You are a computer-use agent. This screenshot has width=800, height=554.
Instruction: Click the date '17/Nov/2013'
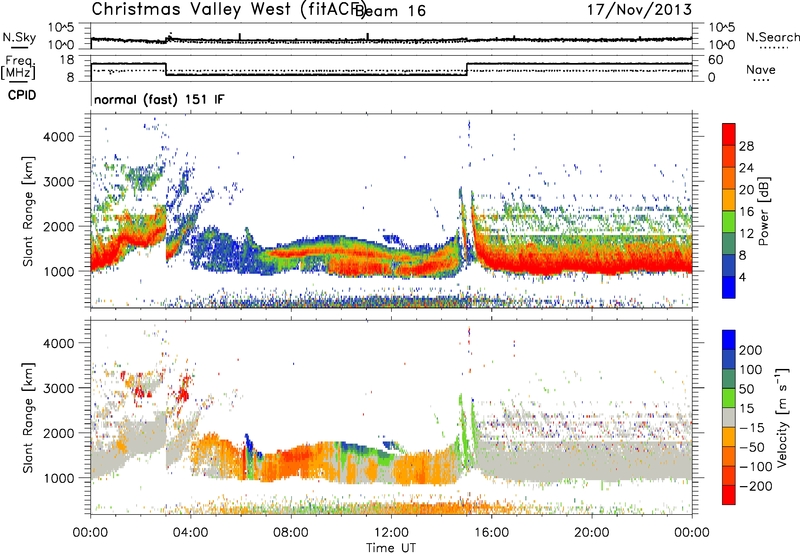[639, 9]
